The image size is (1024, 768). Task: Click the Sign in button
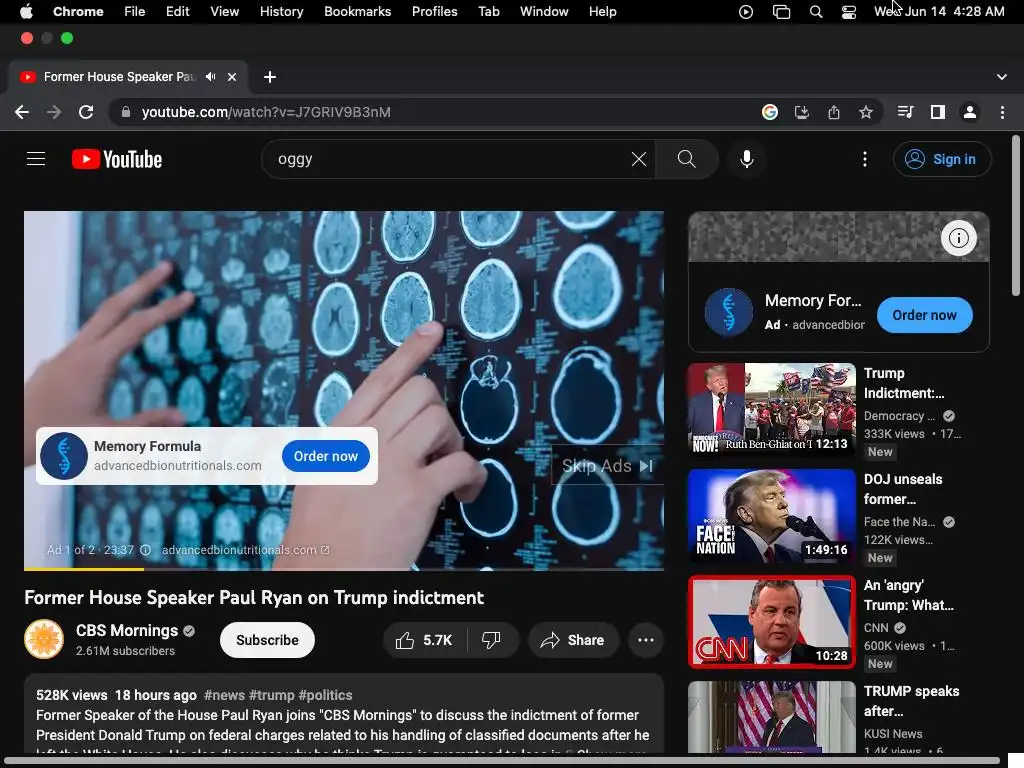pos(942,159)
